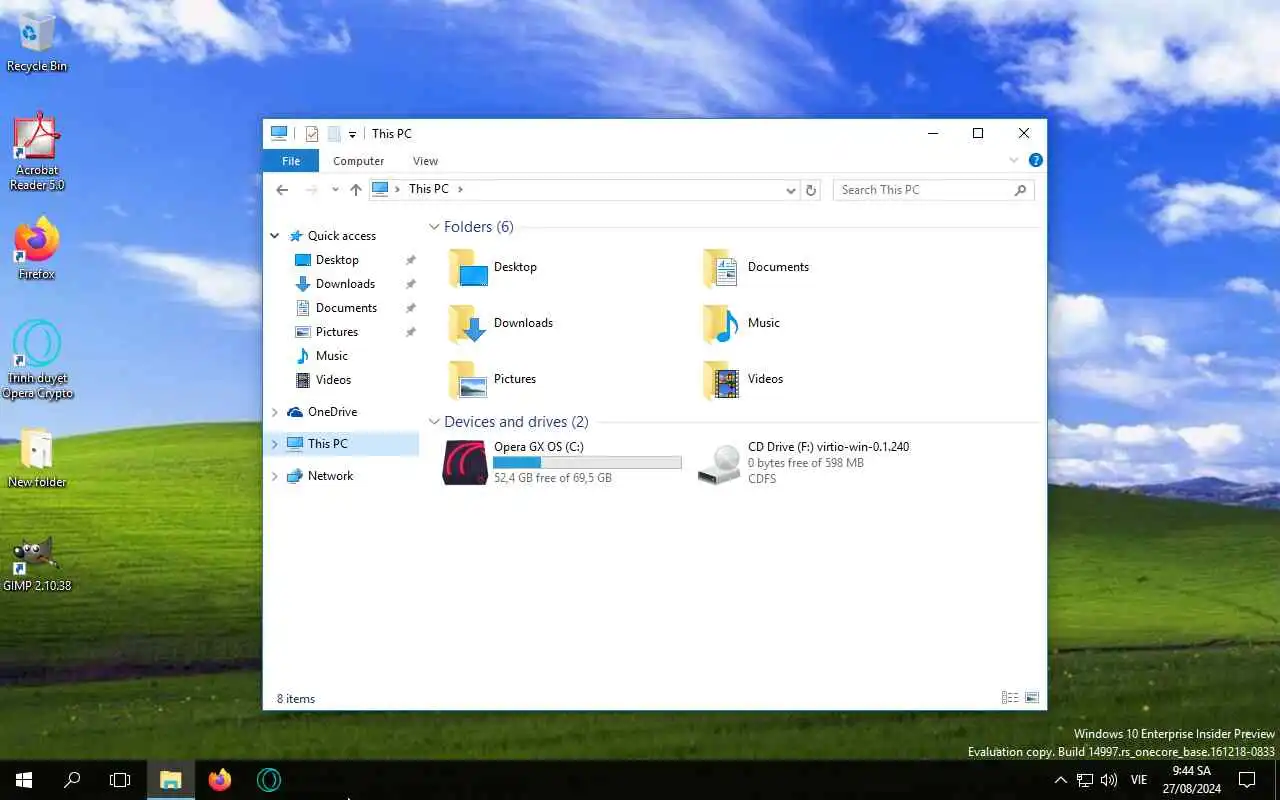Select Documents in Quick access
This screenshot has height=800, width=1280.
[344, 308]
